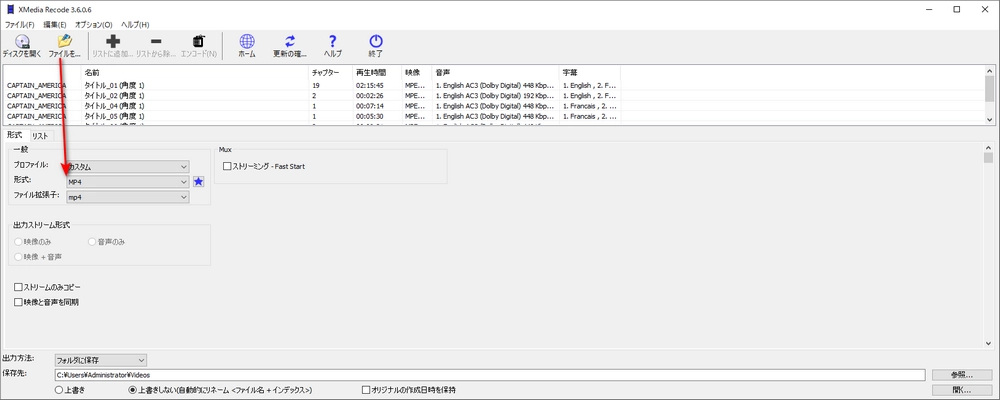Select the 上書き radio button

click(60, 389)
